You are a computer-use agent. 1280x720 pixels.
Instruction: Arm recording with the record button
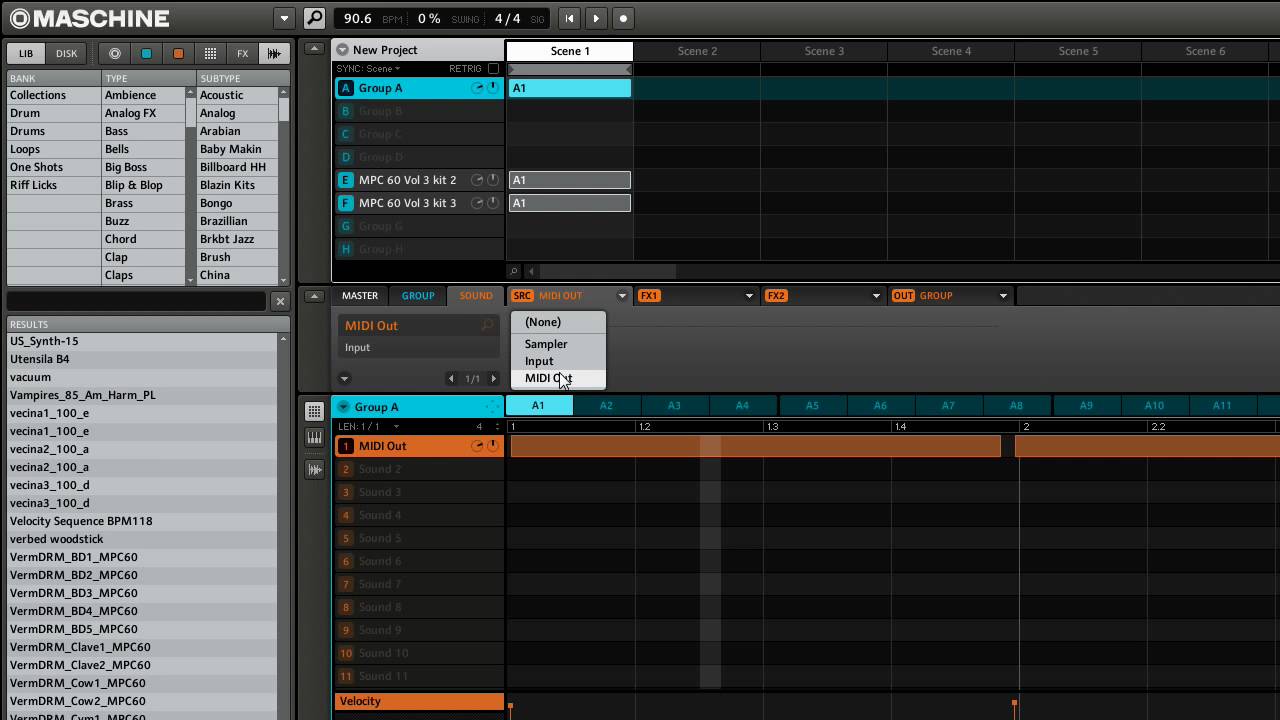tap(623, 18)
